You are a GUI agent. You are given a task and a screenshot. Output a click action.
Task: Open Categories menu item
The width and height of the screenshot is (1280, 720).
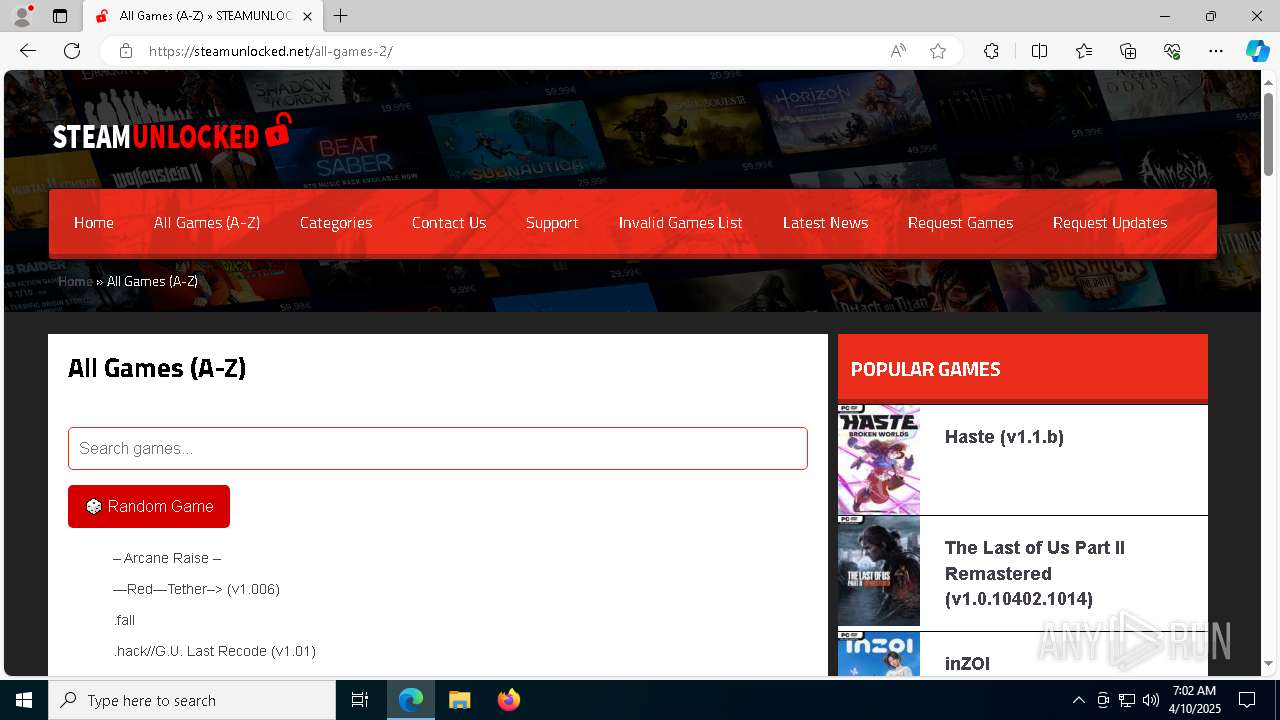point(336,223)
